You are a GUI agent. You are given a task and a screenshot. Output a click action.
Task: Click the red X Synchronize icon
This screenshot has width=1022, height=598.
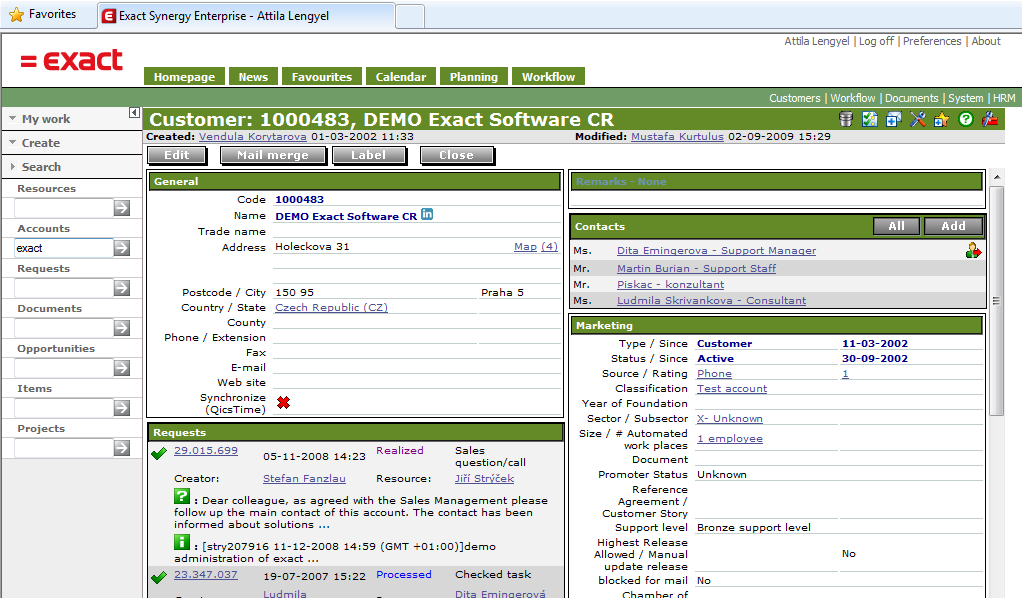(283, 402)
